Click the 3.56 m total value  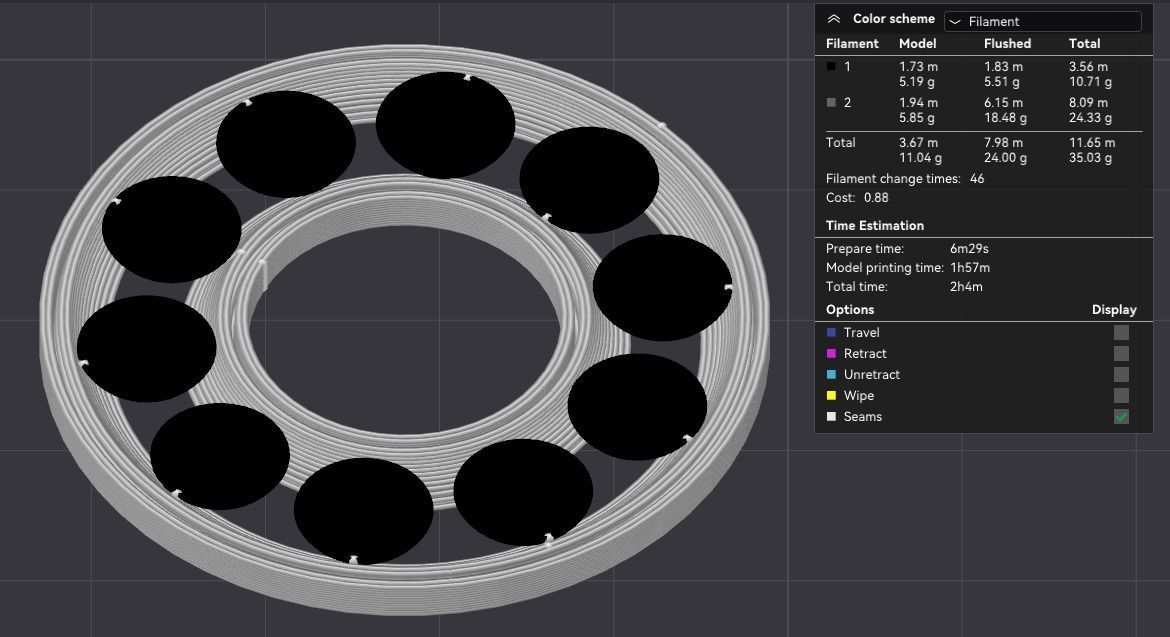[1089, 66]
